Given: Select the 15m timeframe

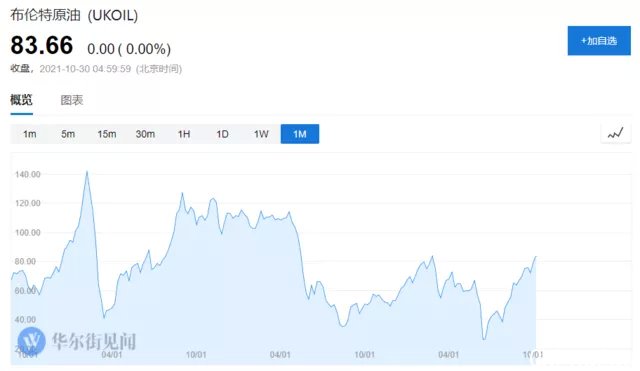Looking at the screenshot, I should [107, 134].
